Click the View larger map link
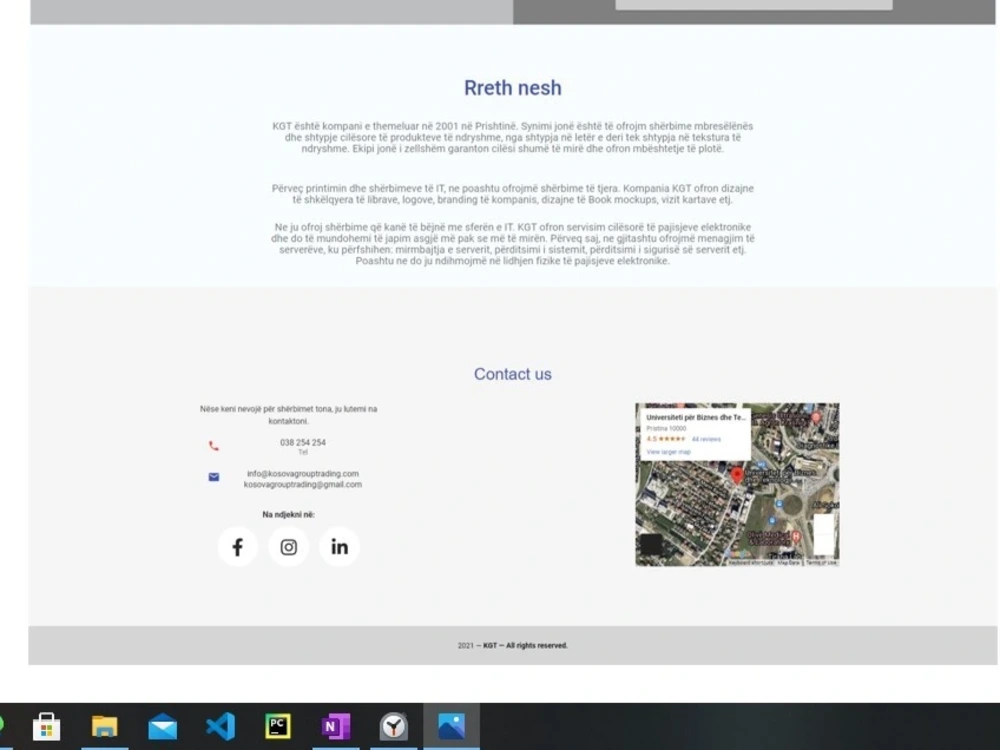1000x750 pixels. click(668, 452)
